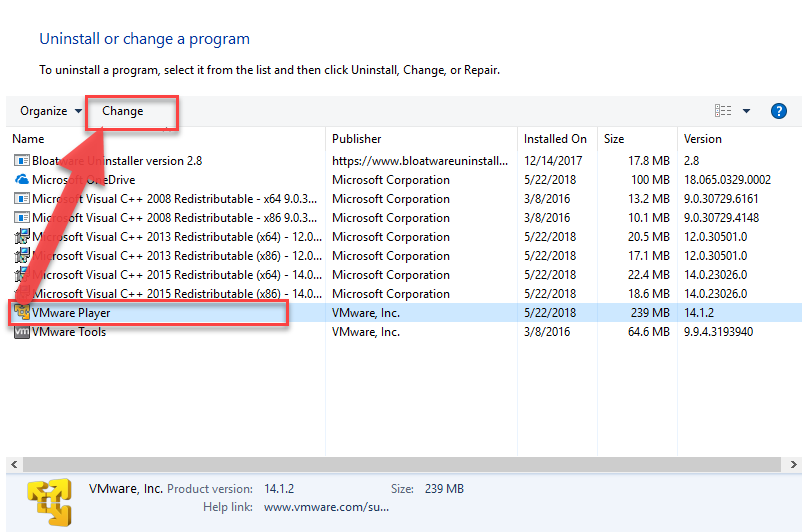Open the www.vmware.com help link
This screenshot has height=532, width=802.
click(x=326, y=507)
